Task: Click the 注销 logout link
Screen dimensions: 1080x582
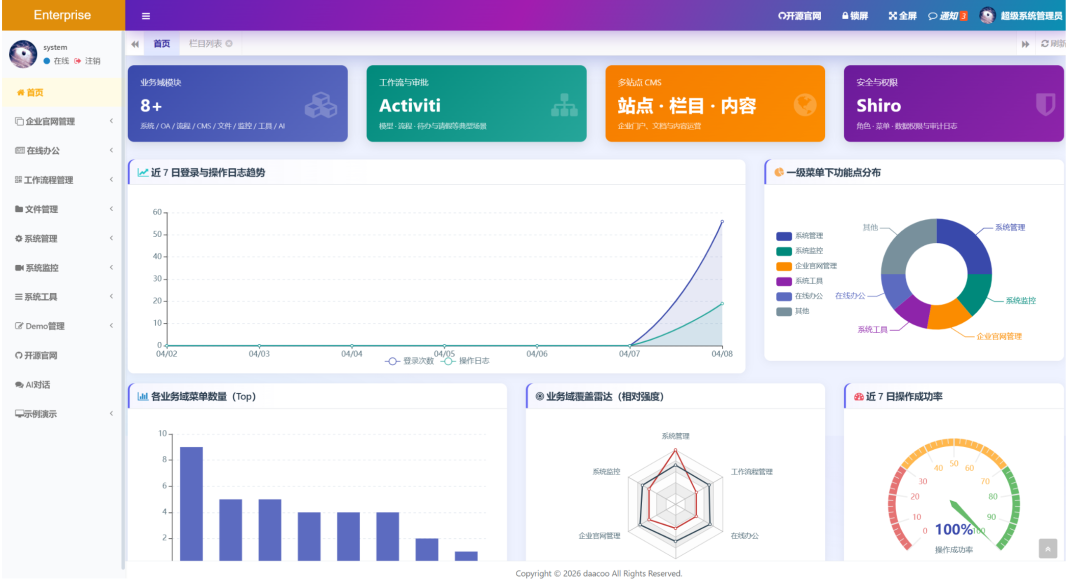Action: pos(87,61)
